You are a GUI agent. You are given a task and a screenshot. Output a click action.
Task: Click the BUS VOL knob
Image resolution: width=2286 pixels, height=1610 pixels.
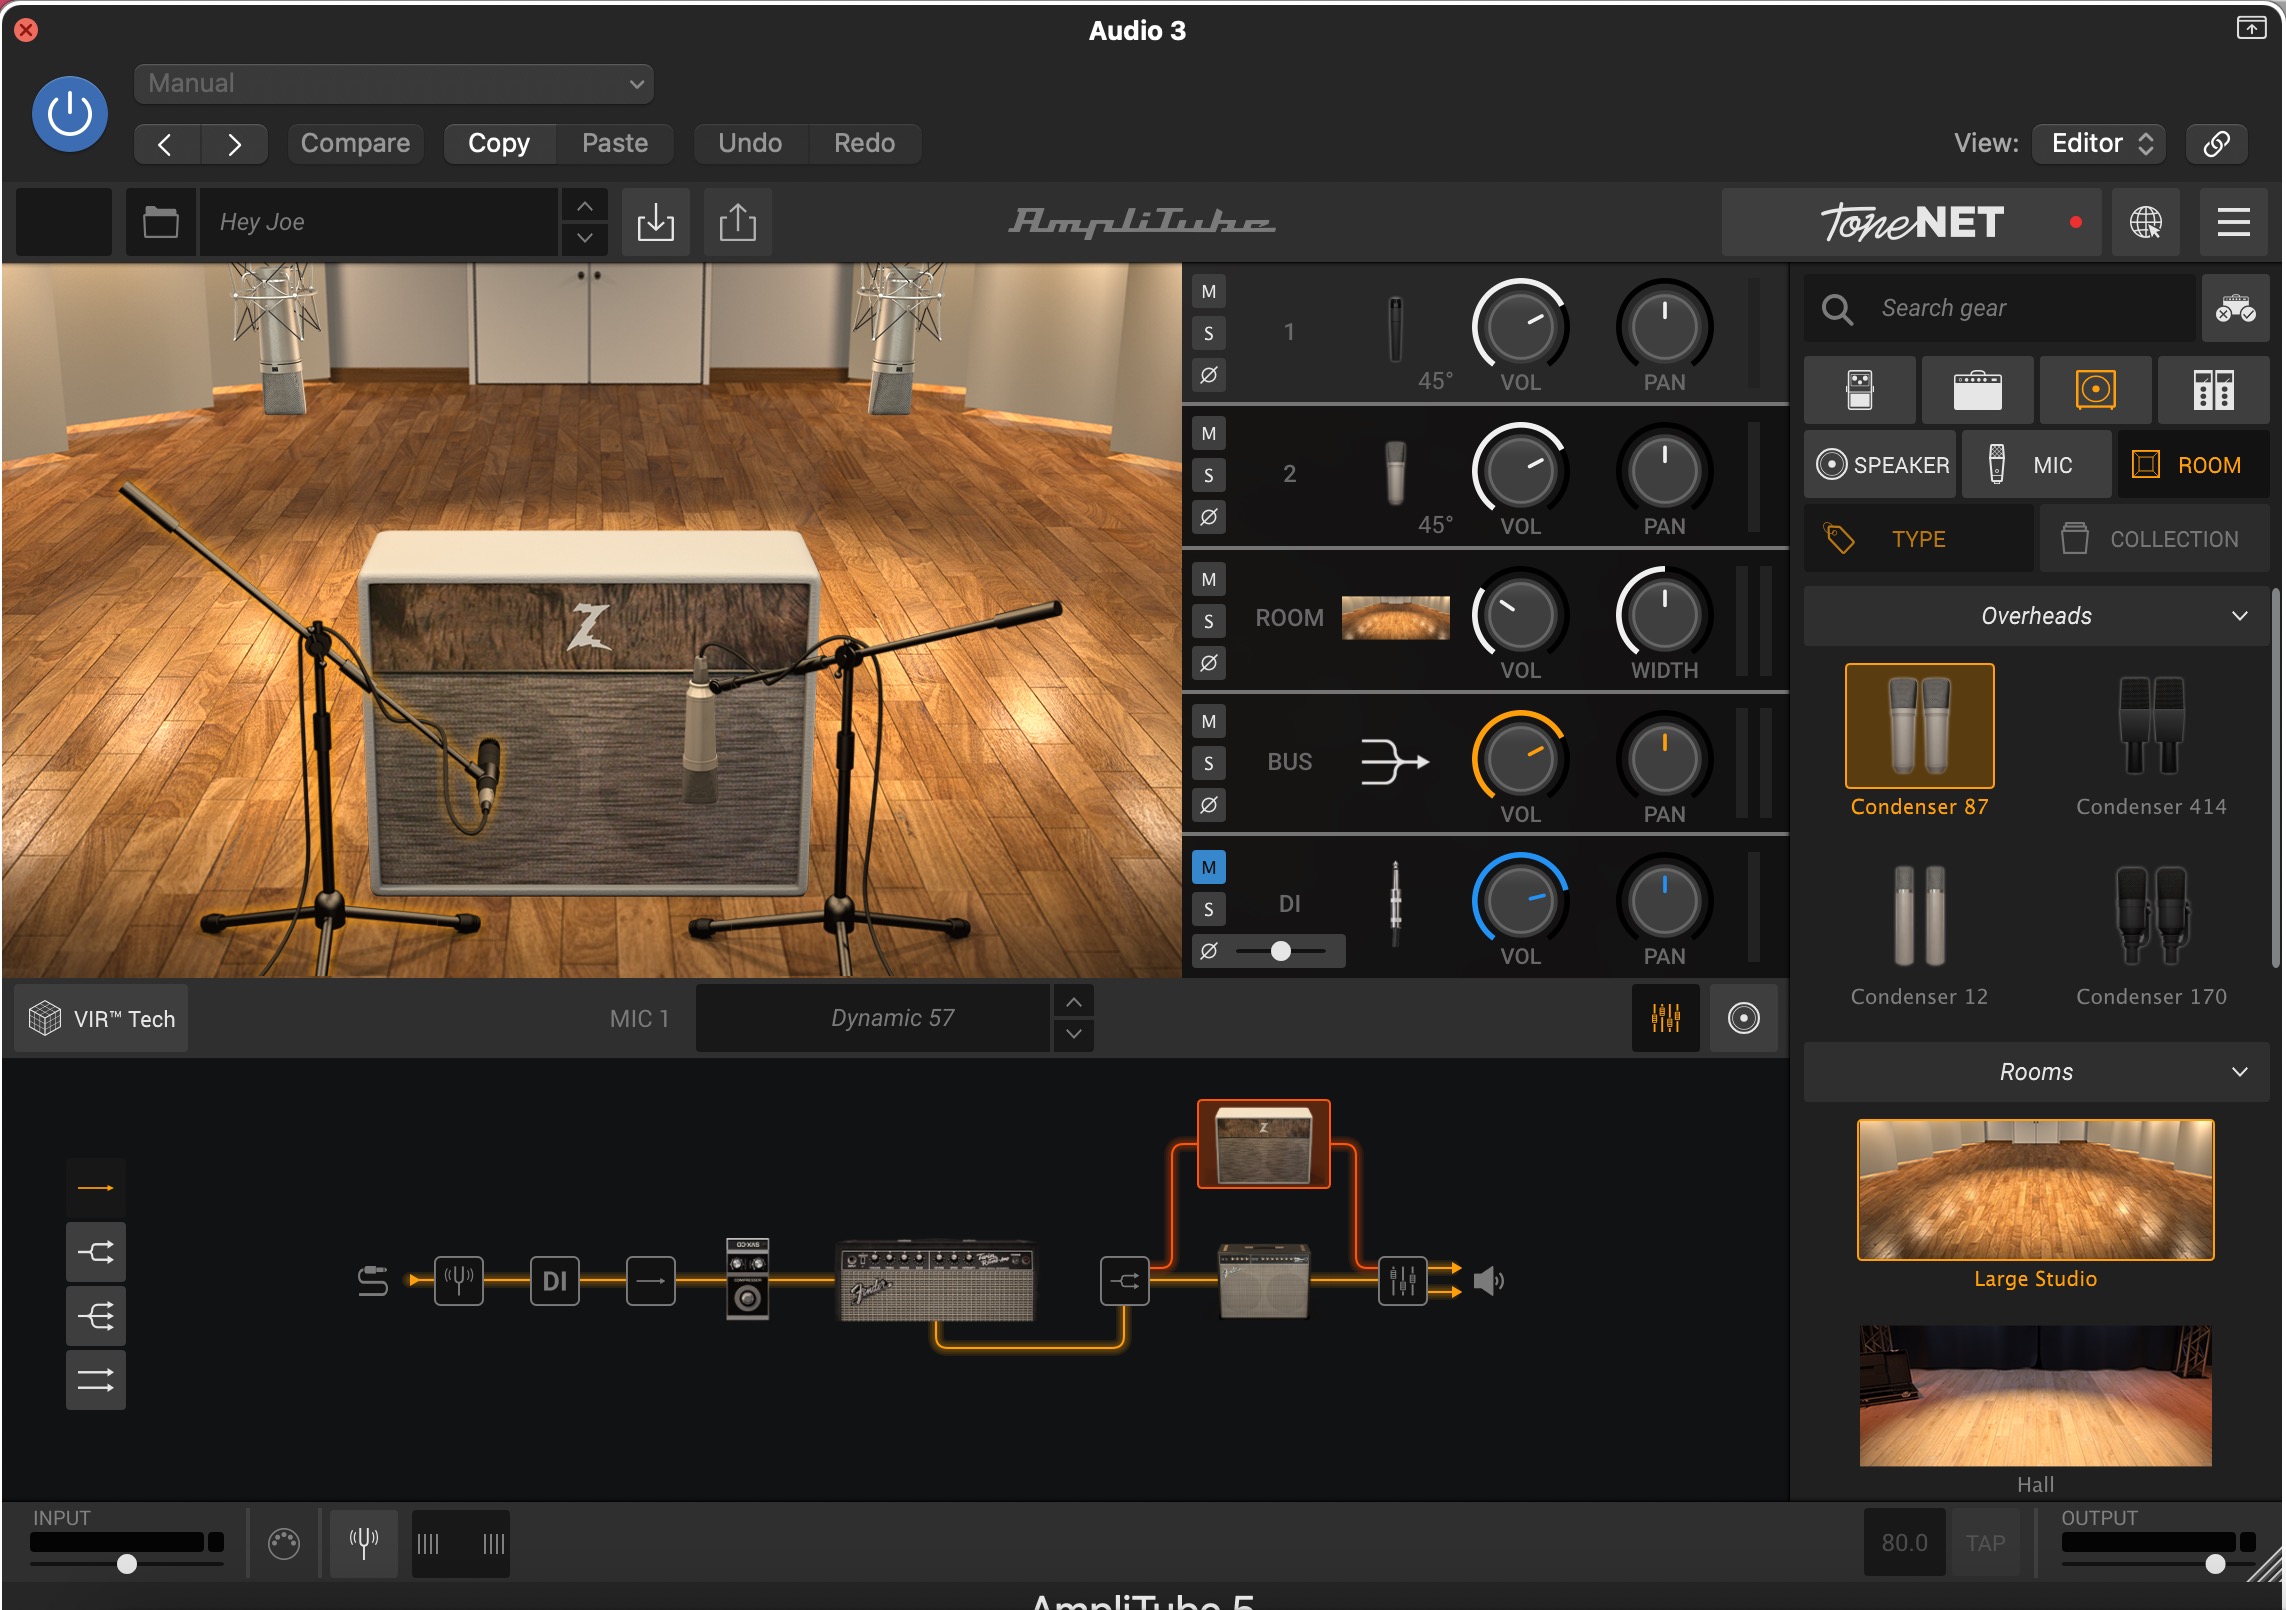(x=1520, y=758)
